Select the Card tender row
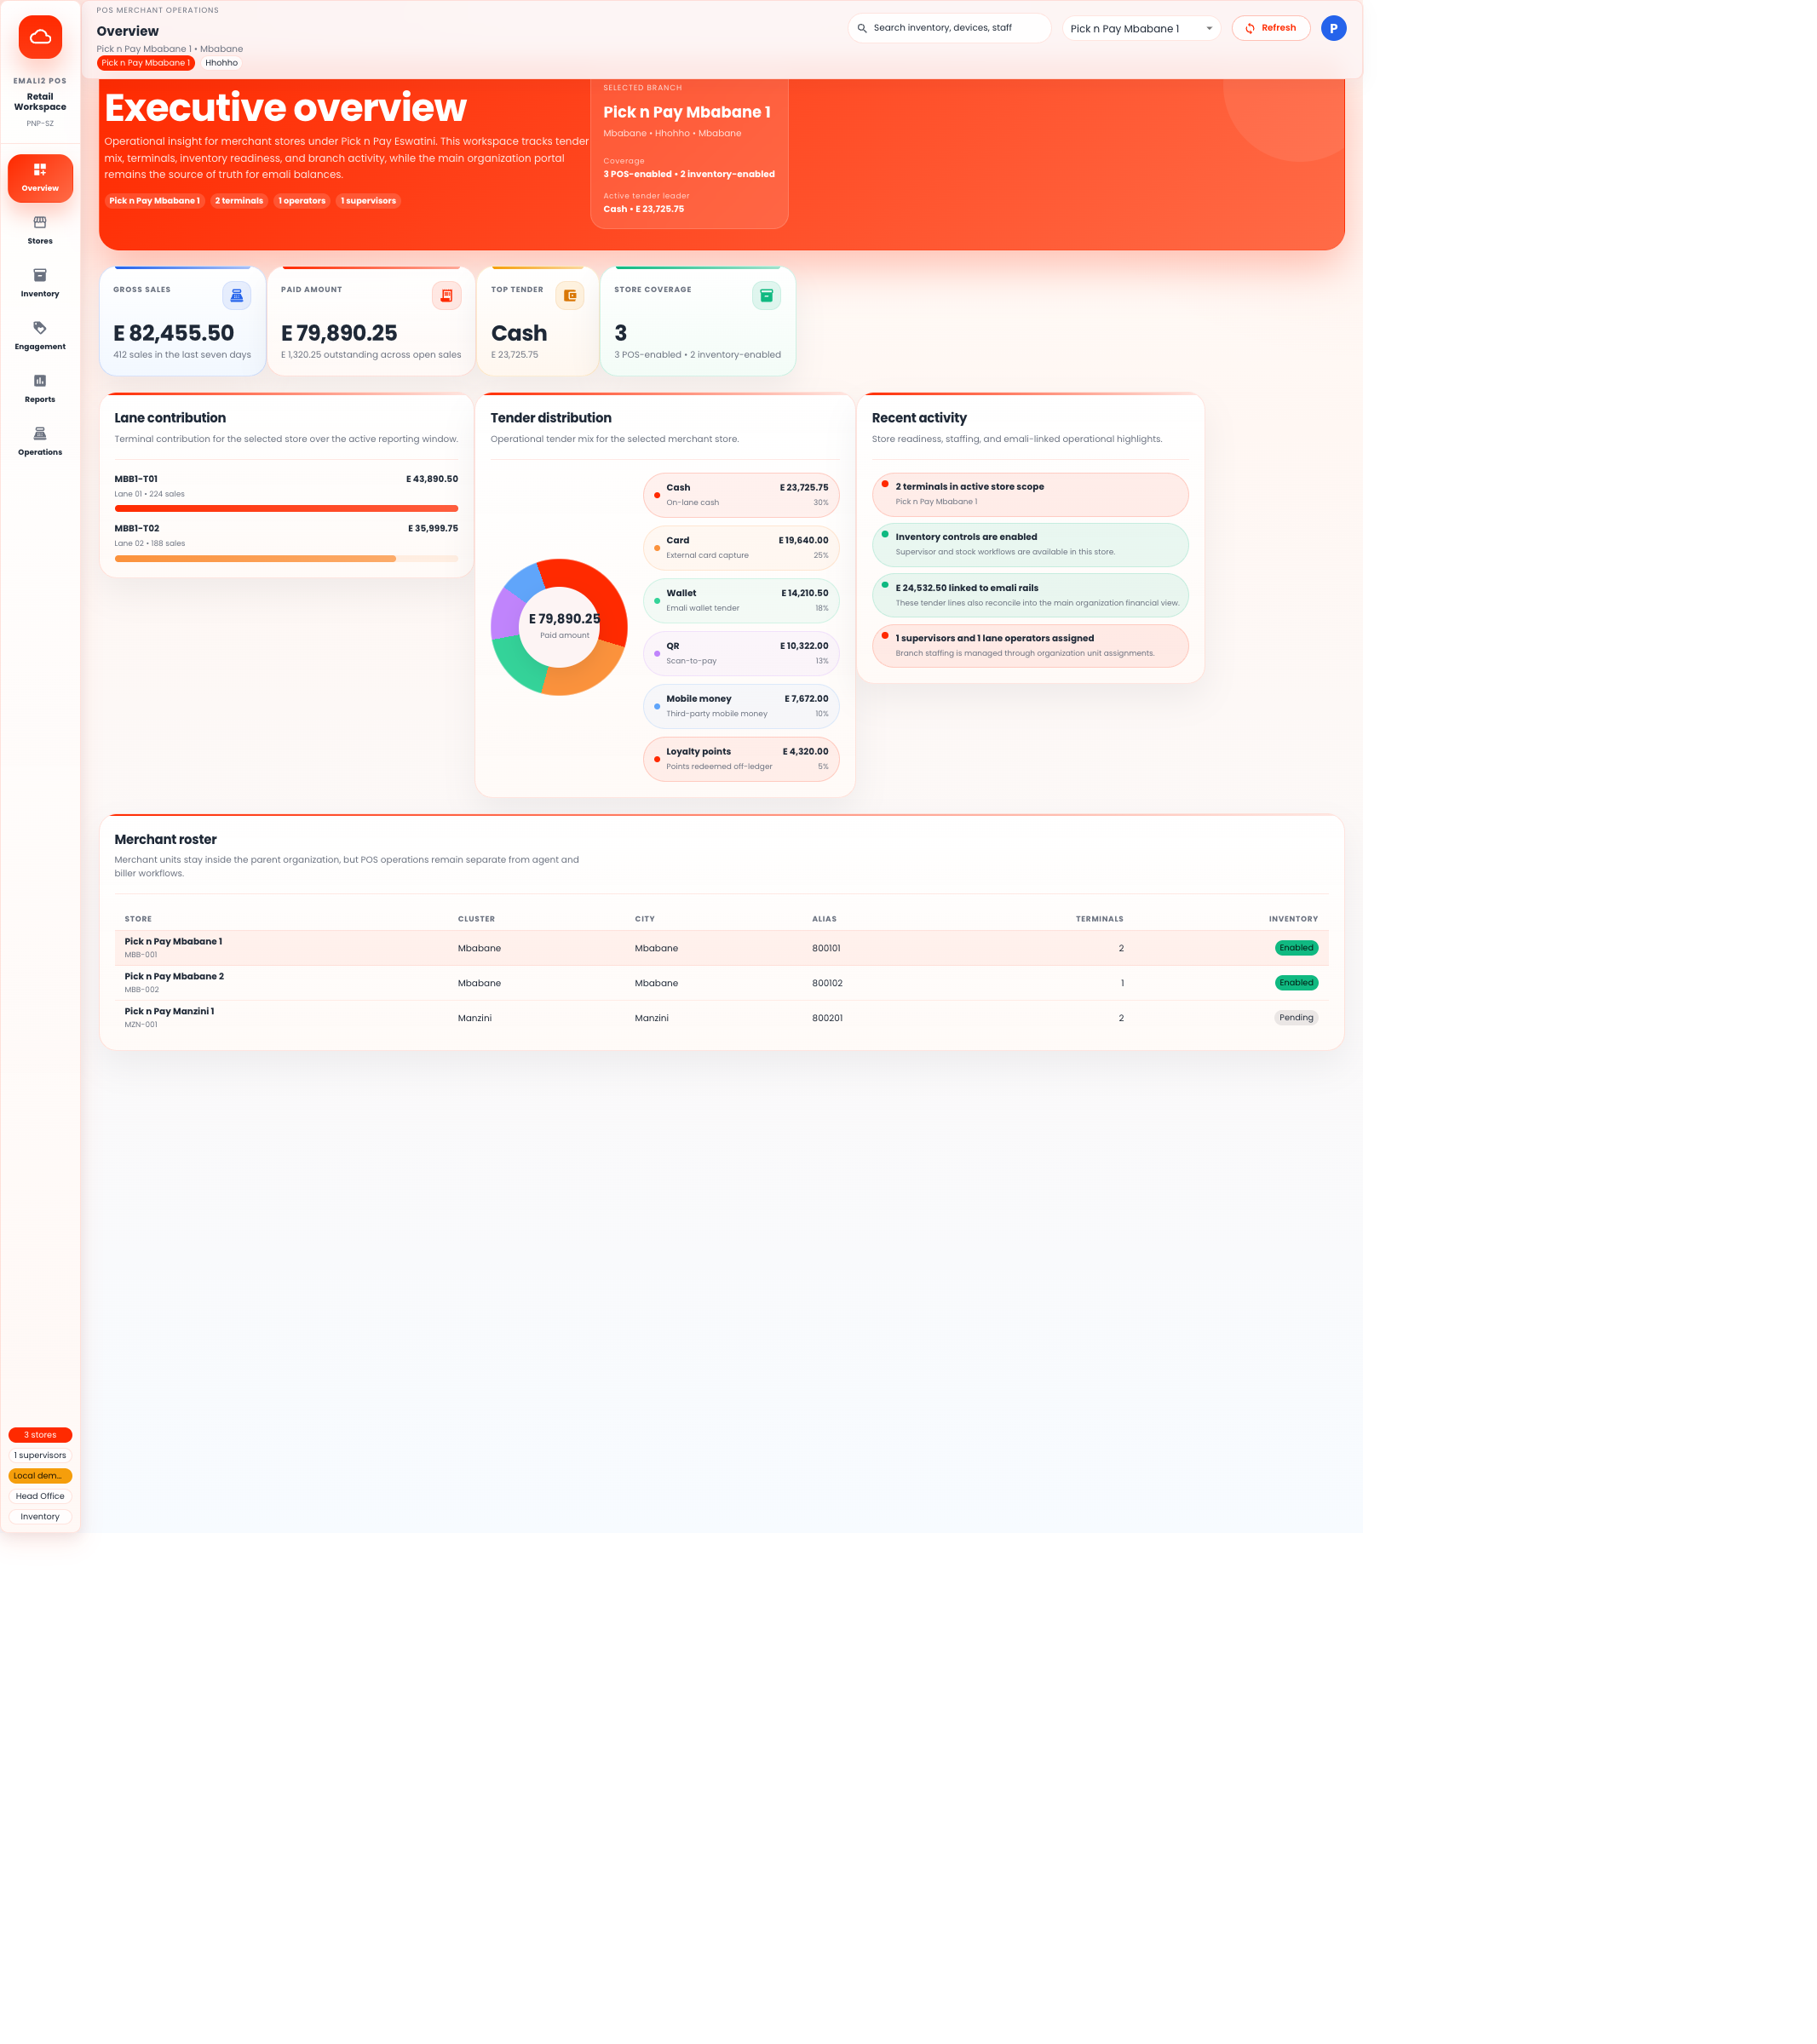 741,548
